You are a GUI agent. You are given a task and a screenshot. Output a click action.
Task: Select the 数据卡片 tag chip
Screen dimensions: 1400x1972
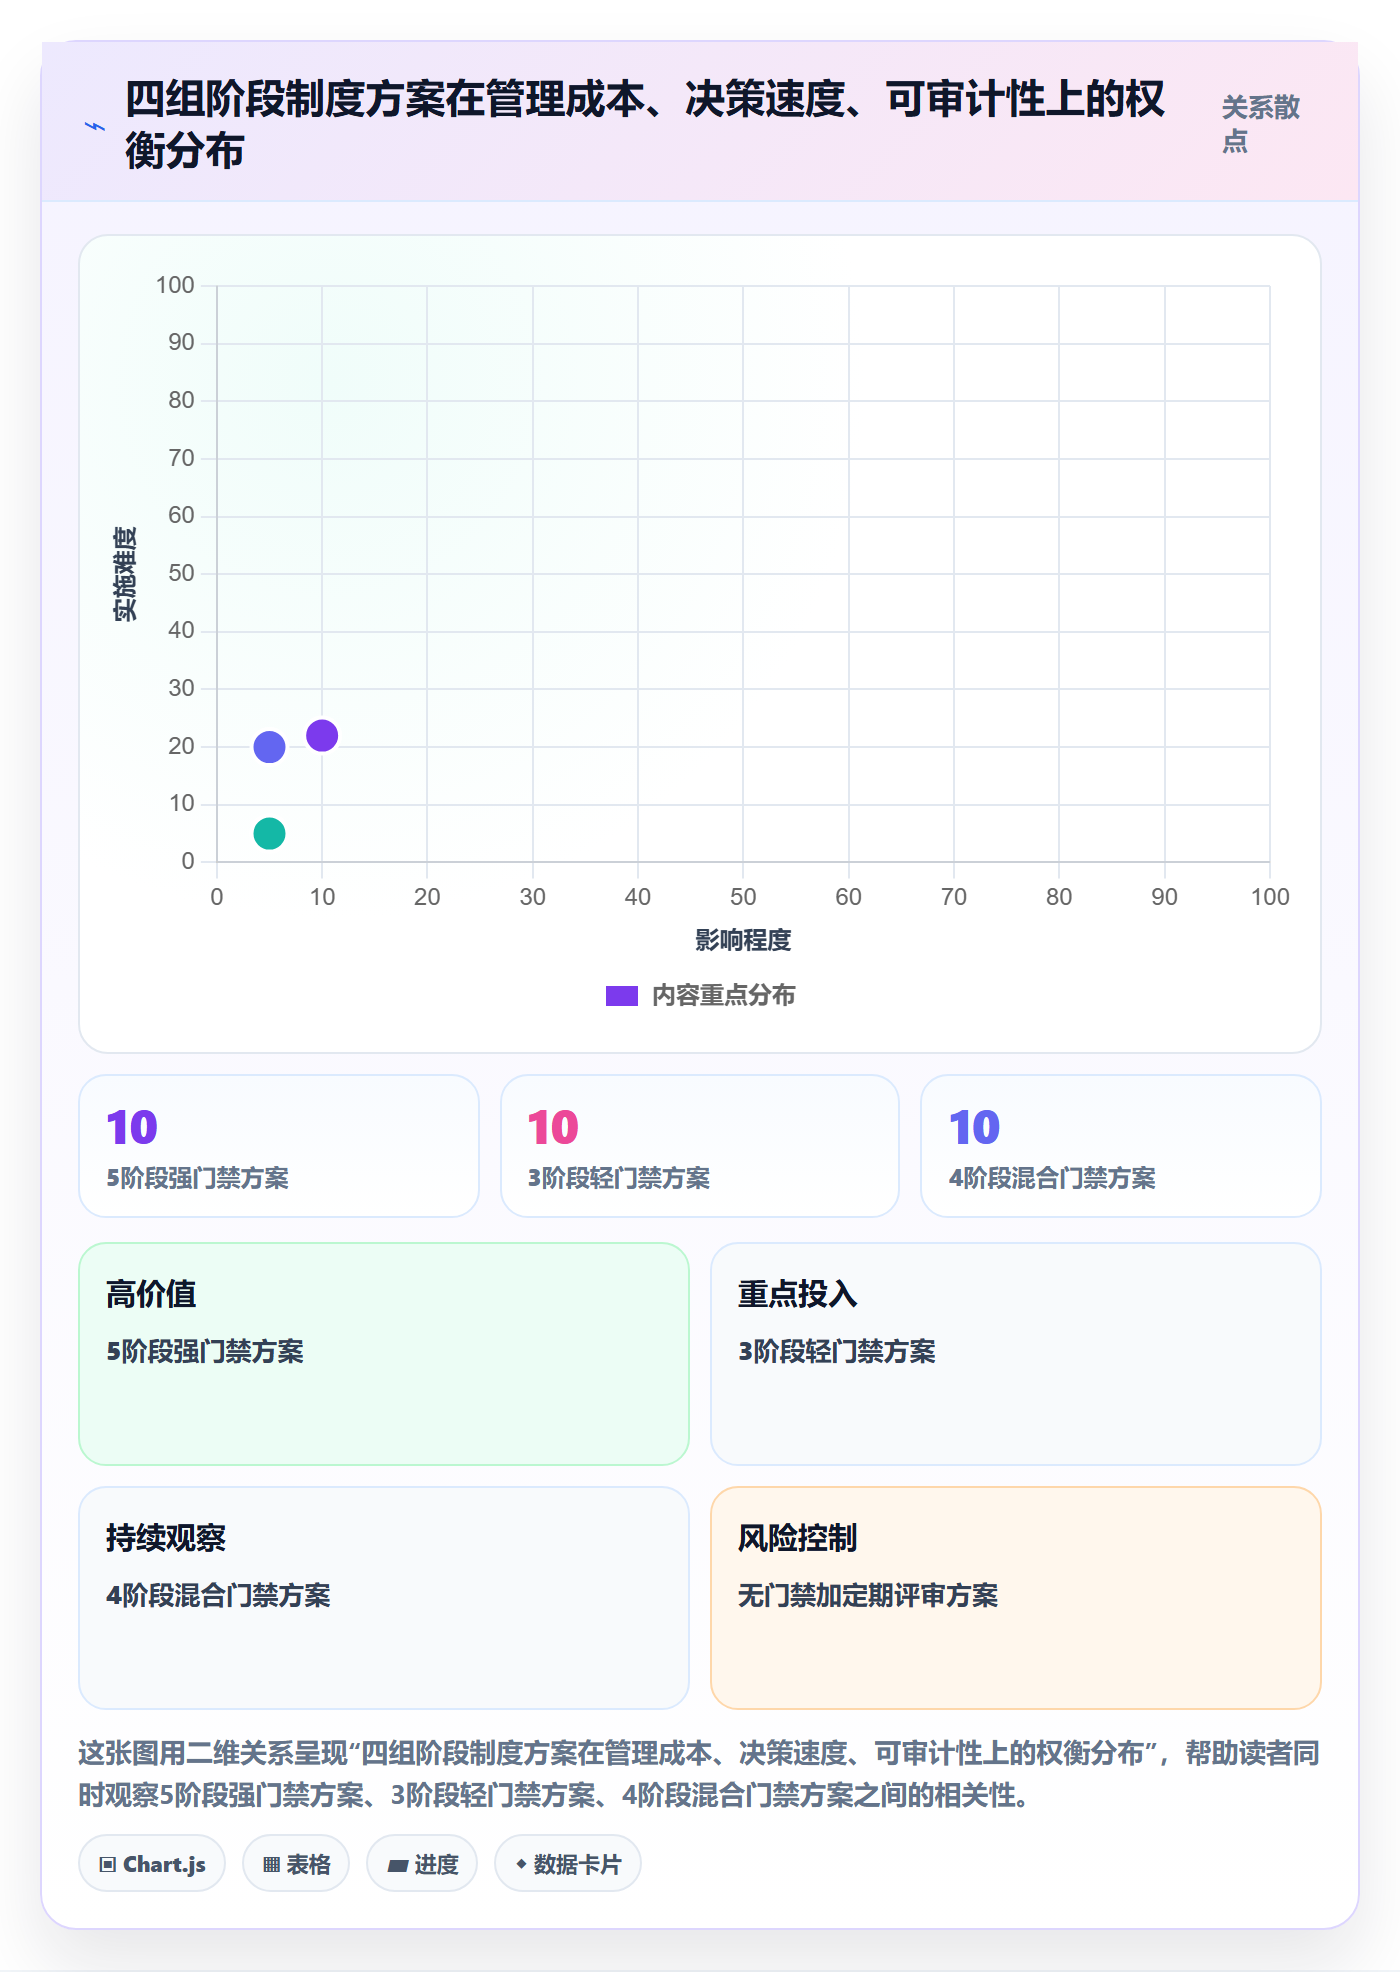(x=568, y=1863)
